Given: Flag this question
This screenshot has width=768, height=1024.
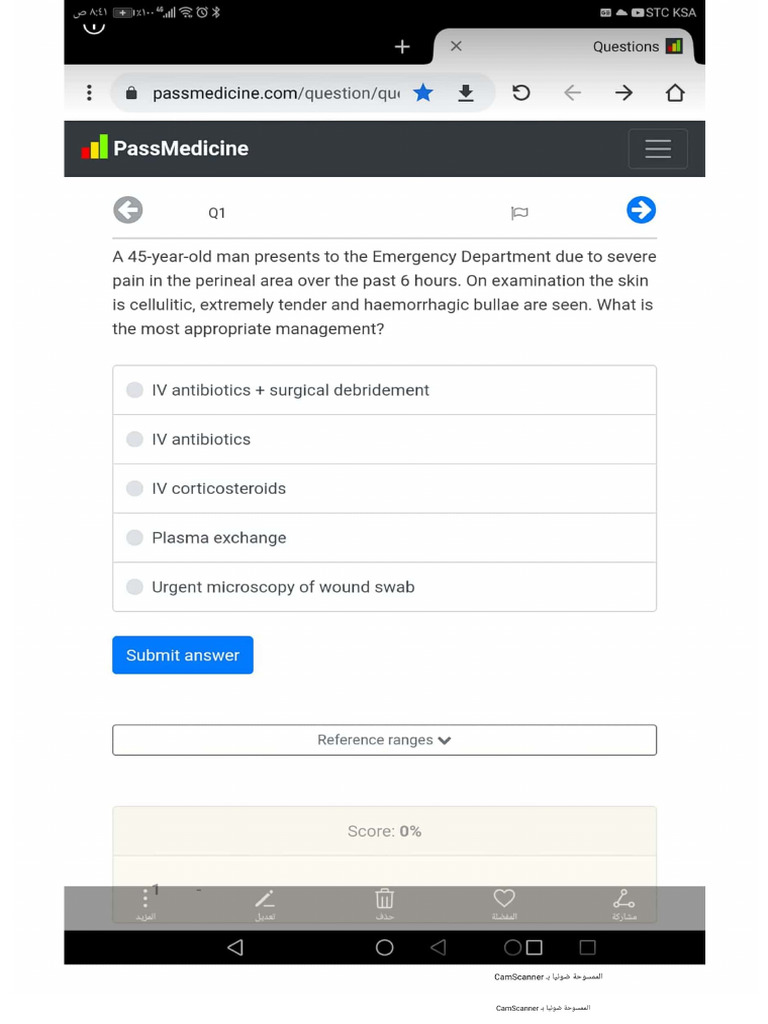Looking at the screenshot, I should point(519,212).
